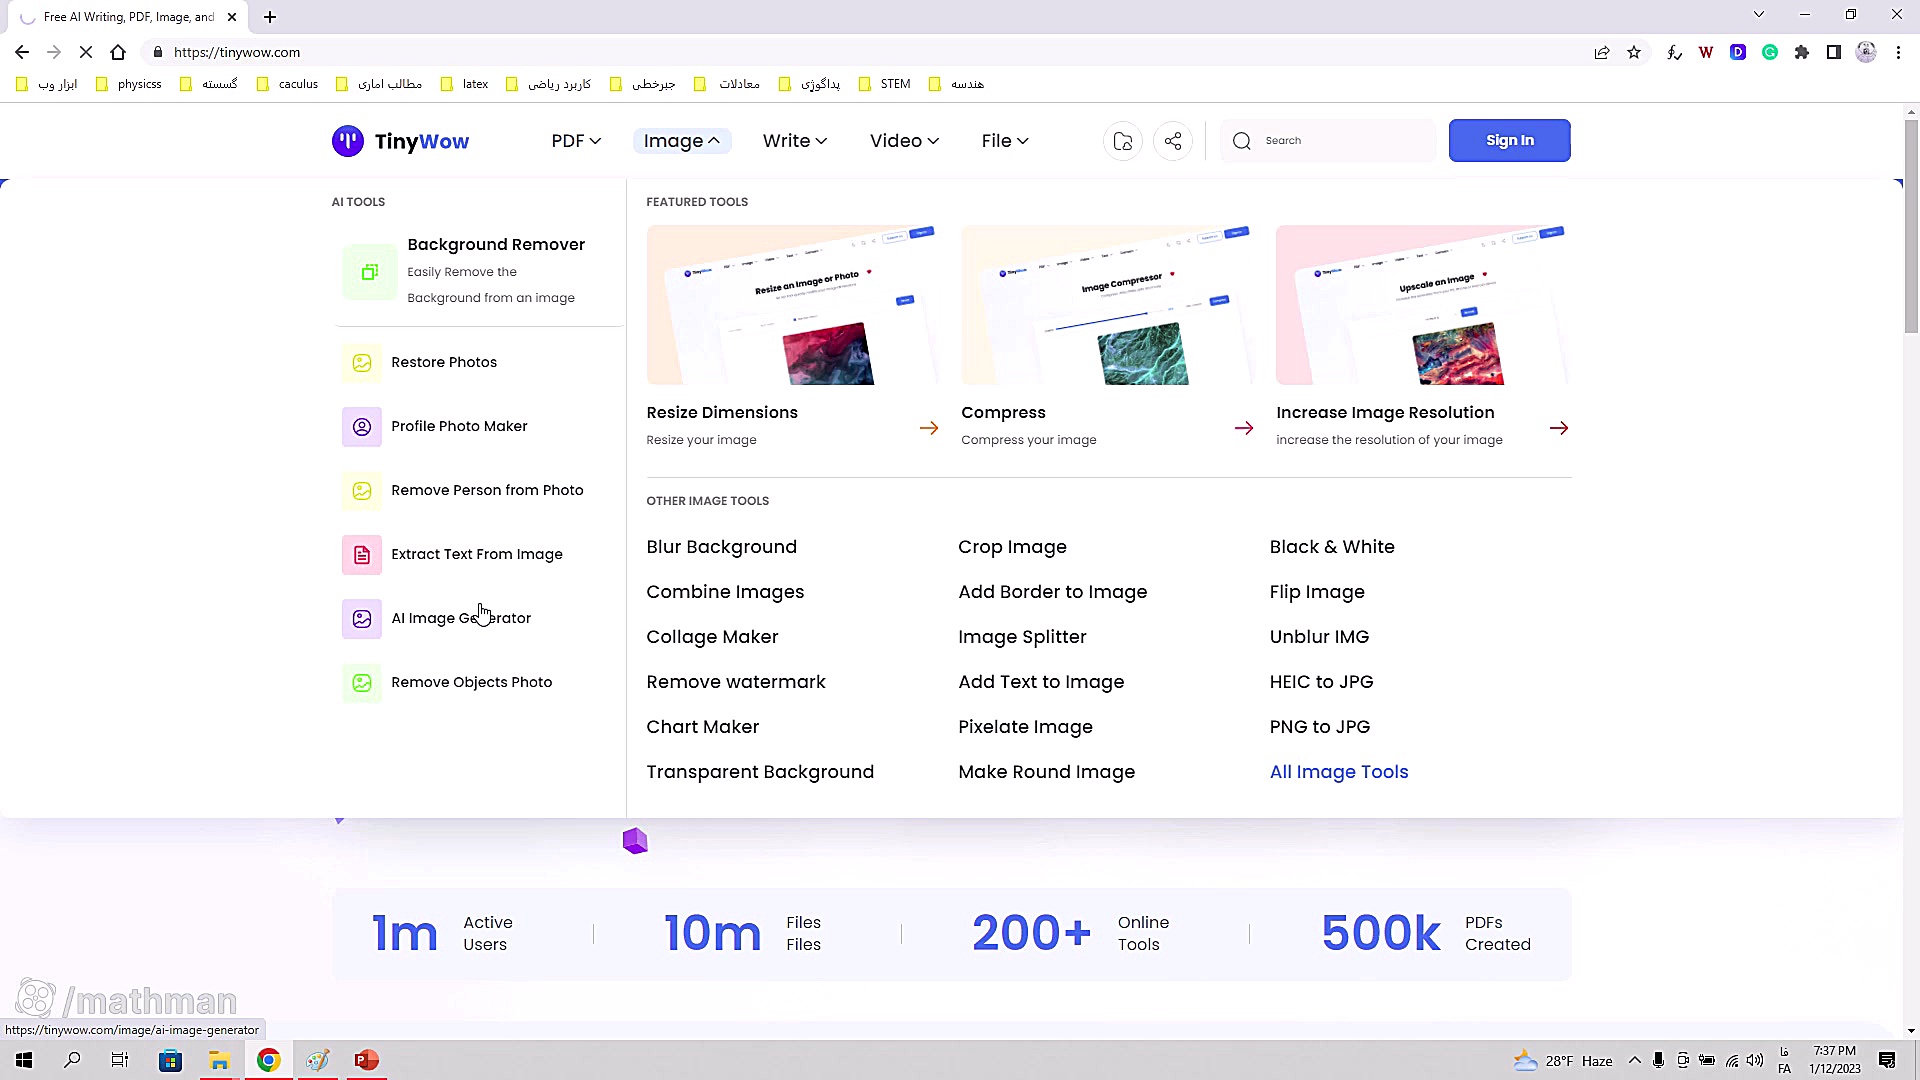The width and height of the screenshot is (1920, 1080).
Task: Open the Write menu
Action: pyautogui.click(x=794, y=141)
